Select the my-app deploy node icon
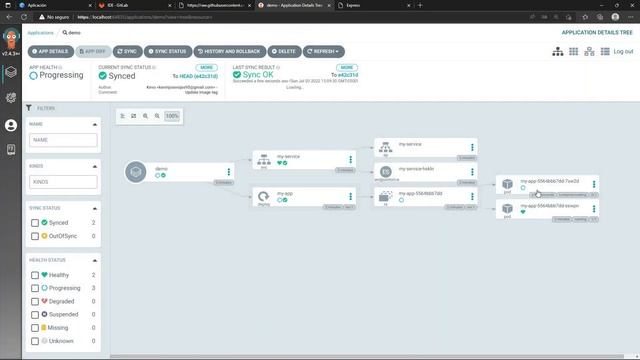640x360 pixels. (264, 196)
